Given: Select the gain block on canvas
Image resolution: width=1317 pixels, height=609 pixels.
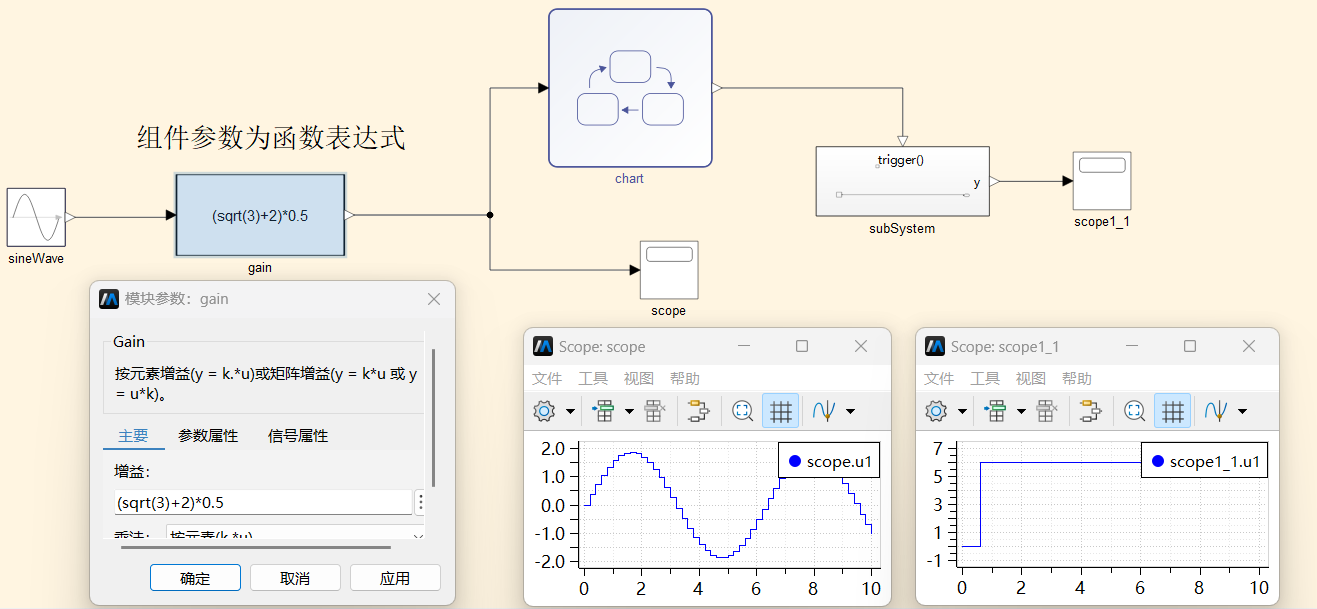Looking at the screenshot, I should point(260,215).
